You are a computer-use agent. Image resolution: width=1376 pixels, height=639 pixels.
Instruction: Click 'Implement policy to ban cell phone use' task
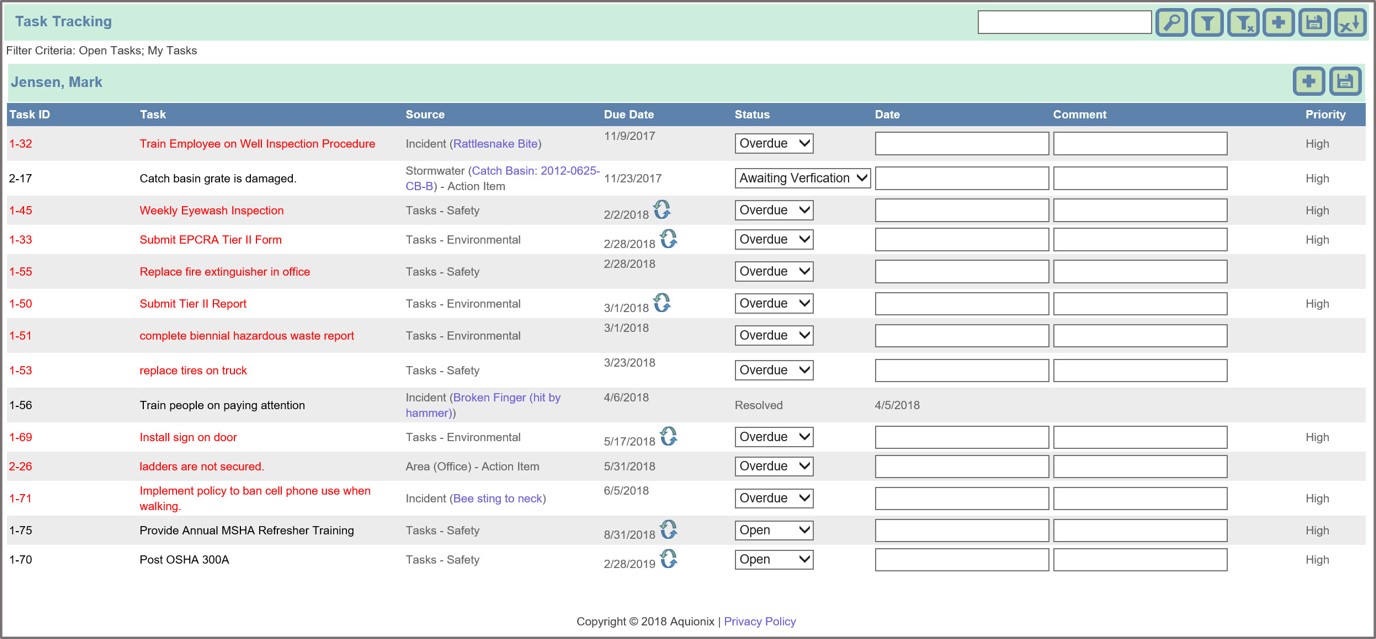tap(255, 498)
